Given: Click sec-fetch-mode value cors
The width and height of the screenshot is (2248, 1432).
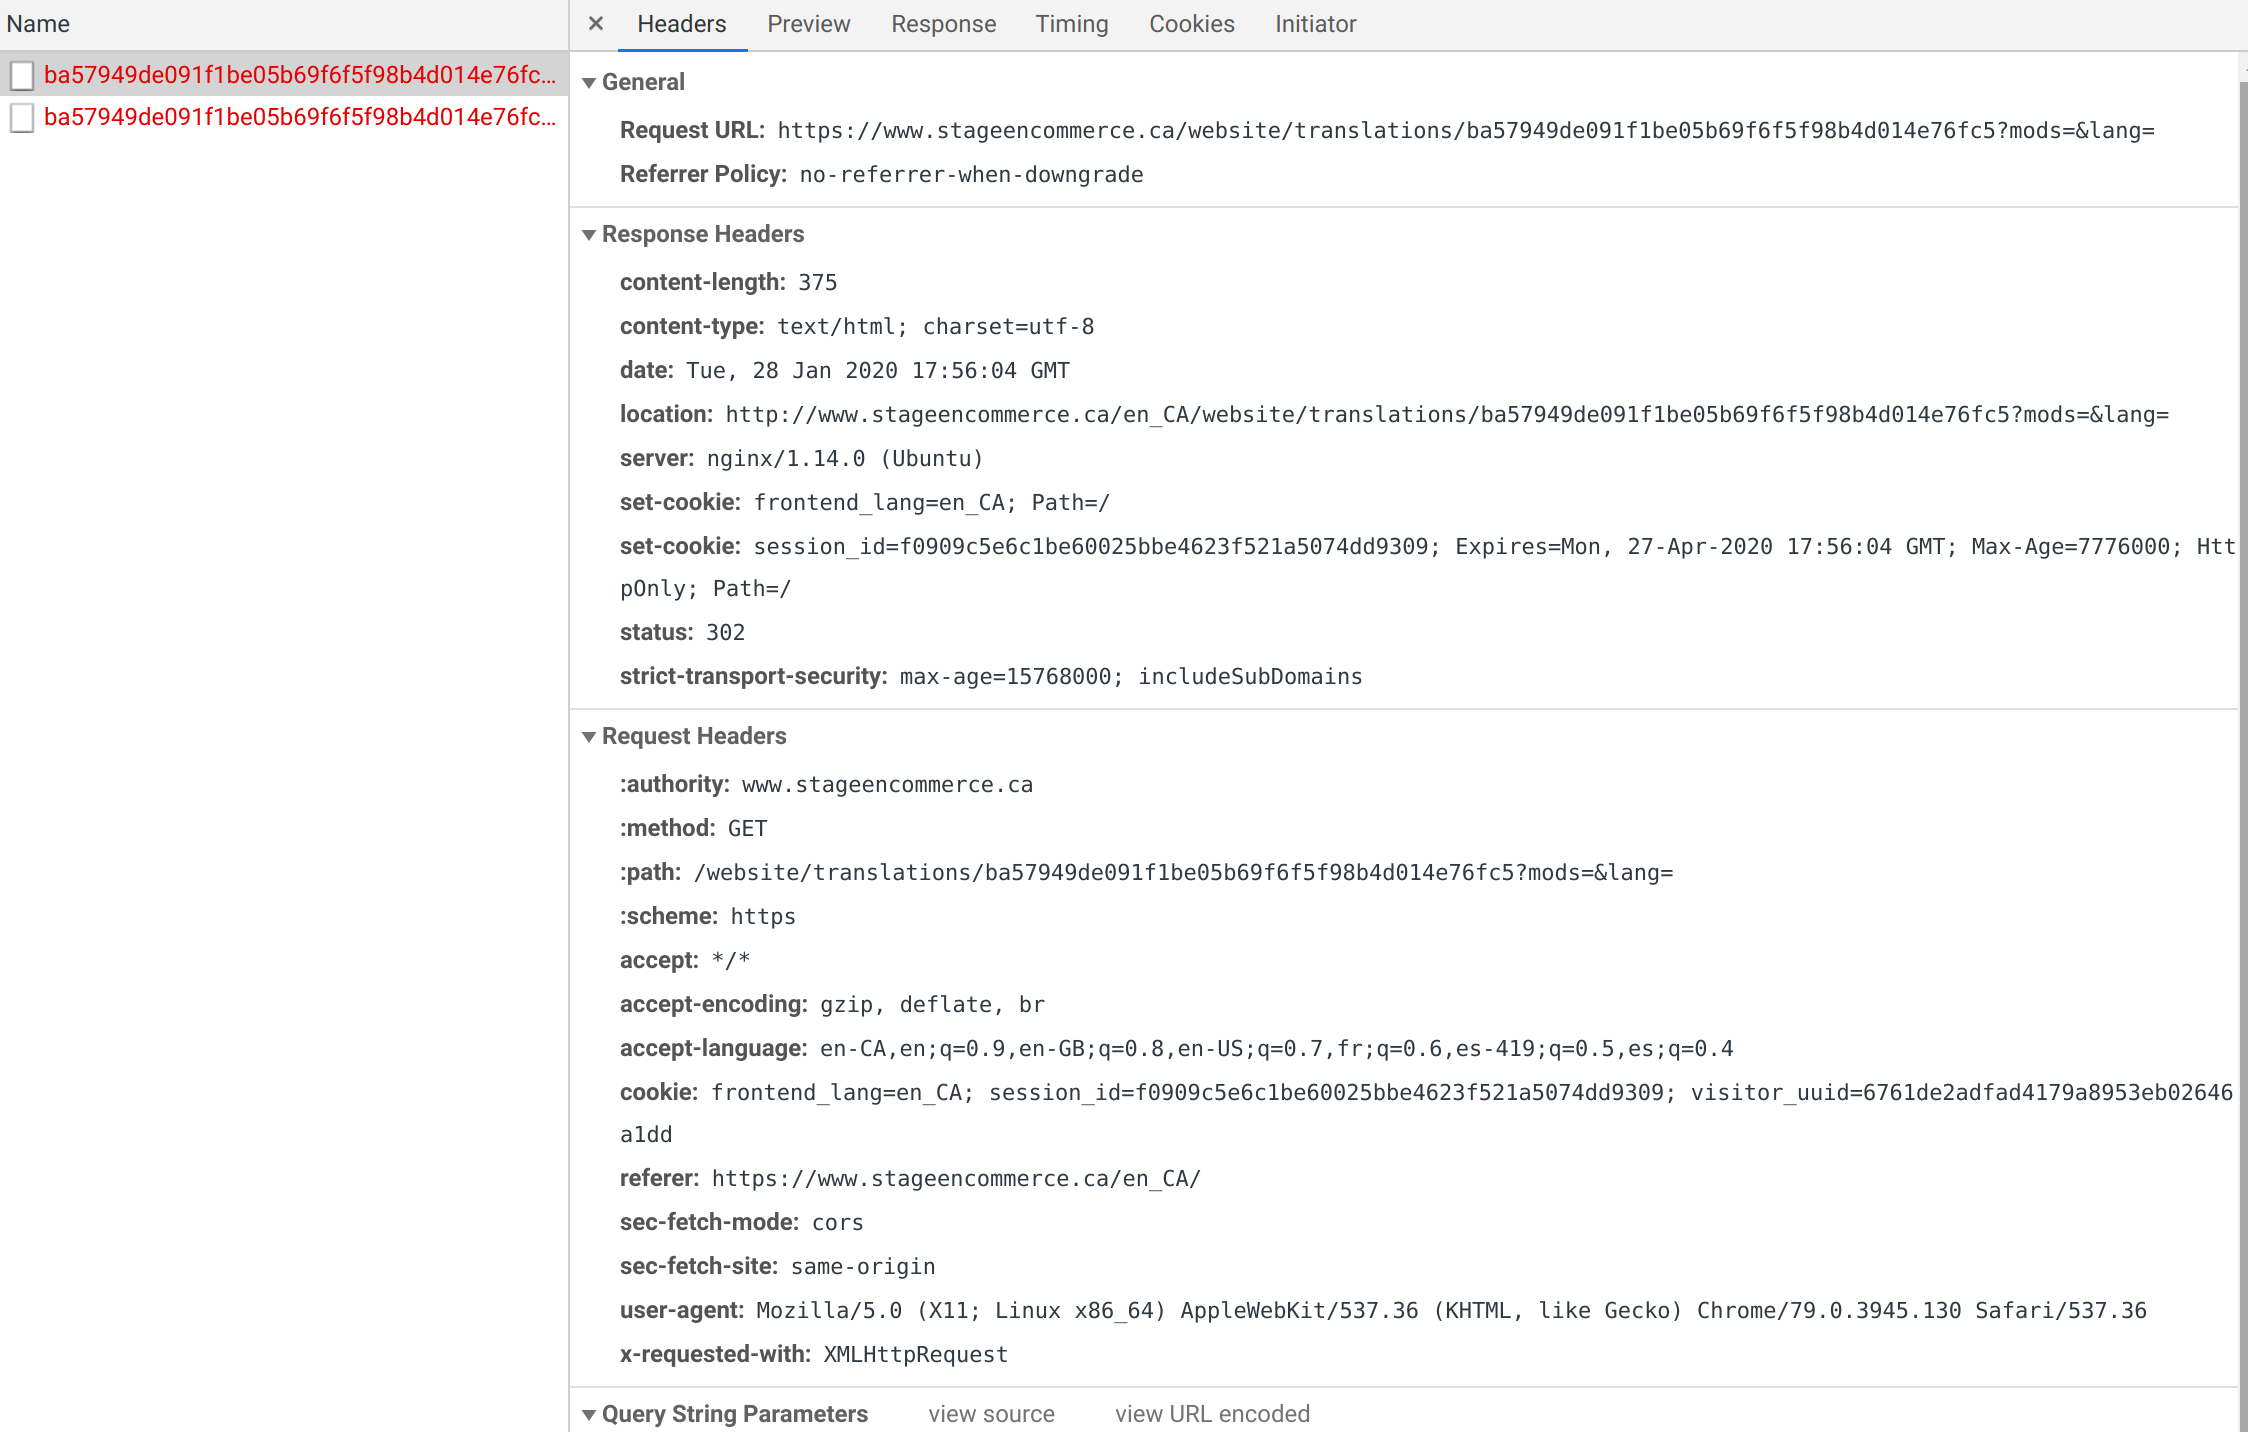Looking at the screenshot, I should (x=837, y=1223).
